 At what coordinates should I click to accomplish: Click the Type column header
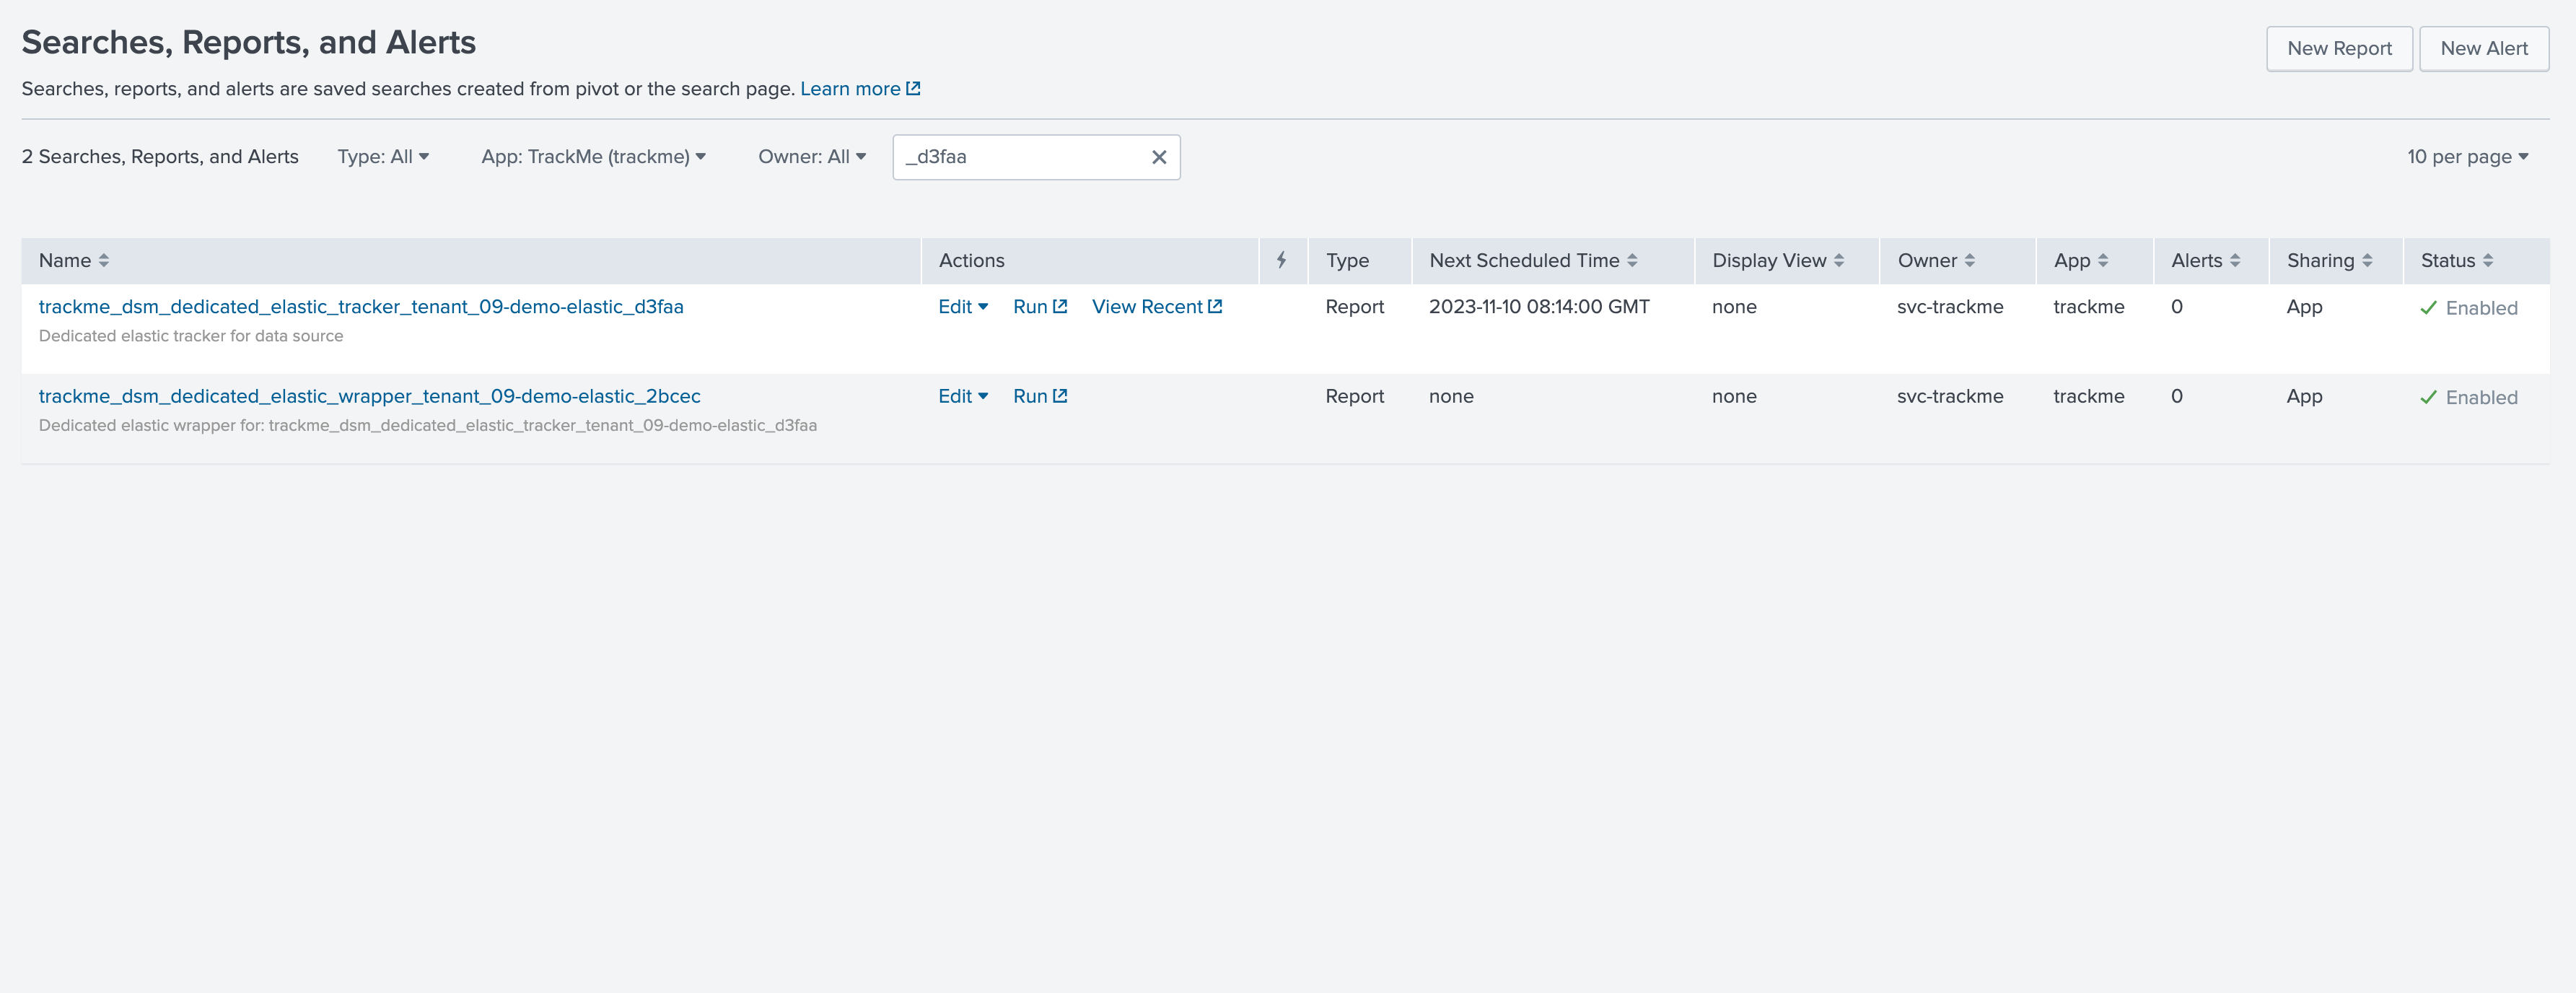pos(1347,261)
